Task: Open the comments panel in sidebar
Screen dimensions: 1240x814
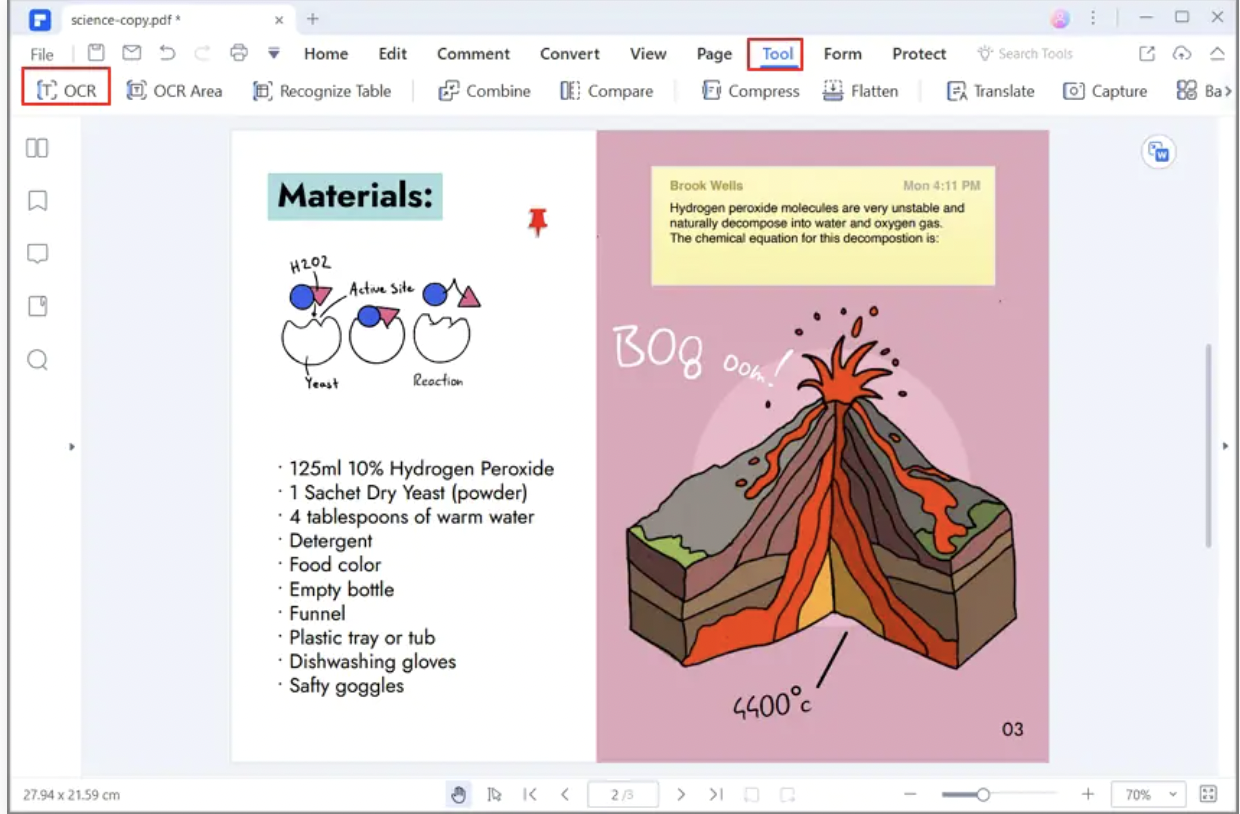Action: [37, 254]
